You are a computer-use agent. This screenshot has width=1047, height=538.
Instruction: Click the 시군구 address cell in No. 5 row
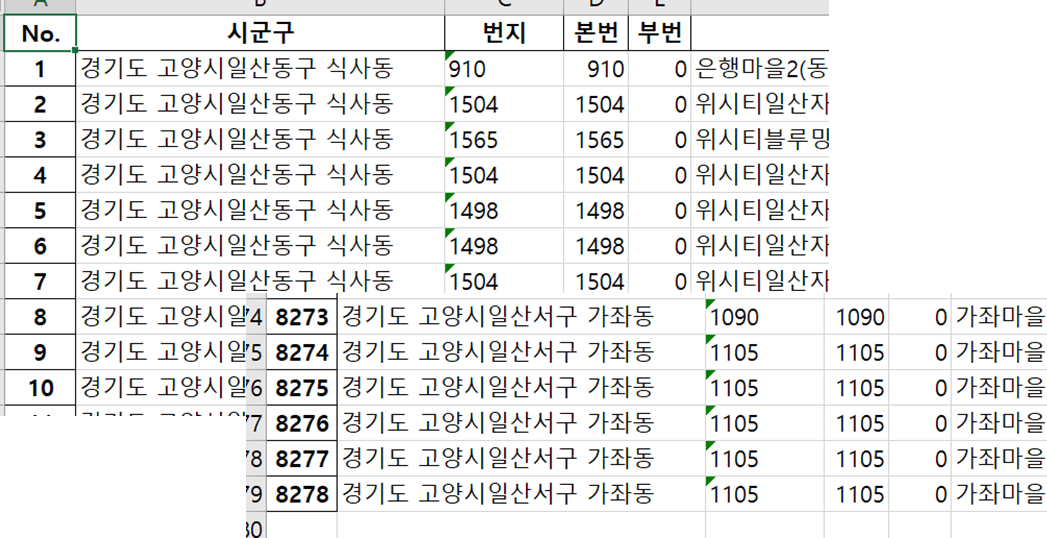[x=260, y=210]
